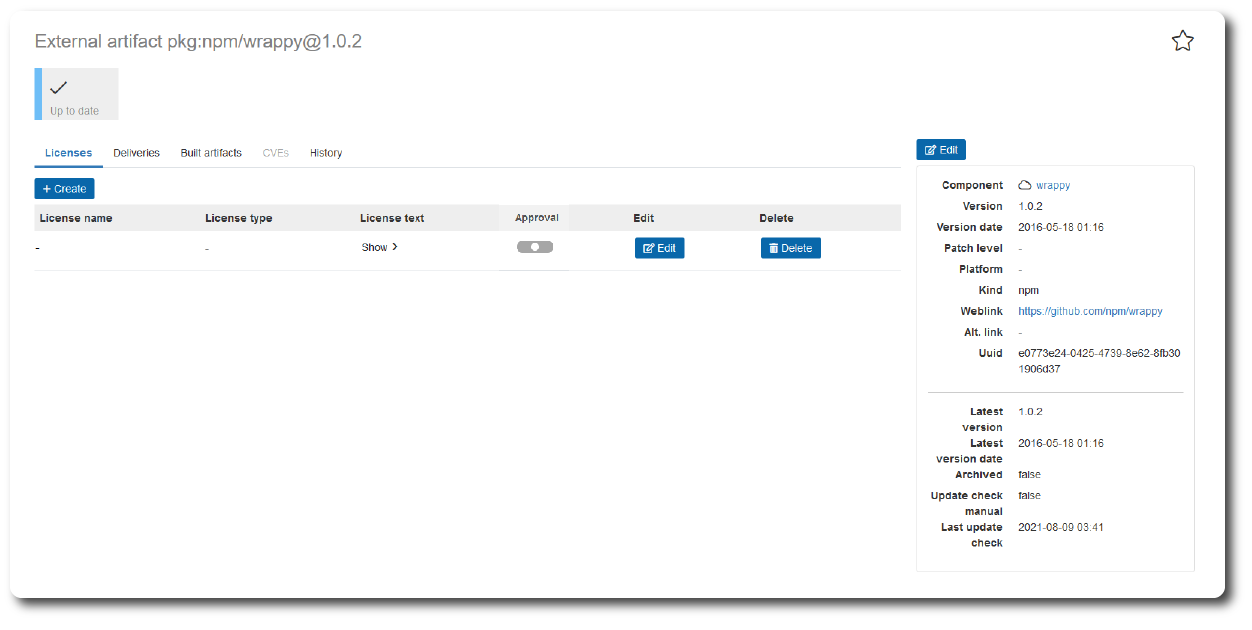Click the License name column header
The width and height of the screenshot is (1252, 630).
coord(76,218)
